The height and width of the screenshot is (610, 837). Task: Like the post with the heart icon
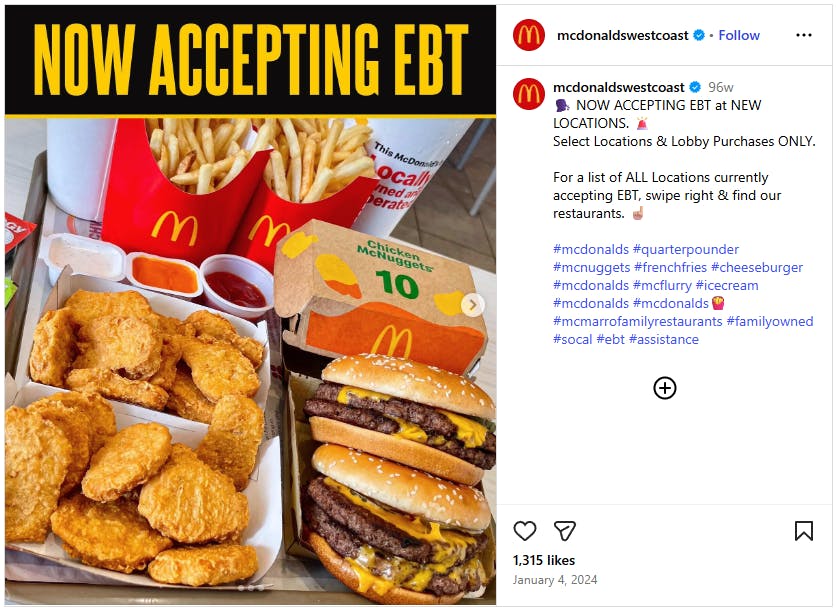[524, 531]
